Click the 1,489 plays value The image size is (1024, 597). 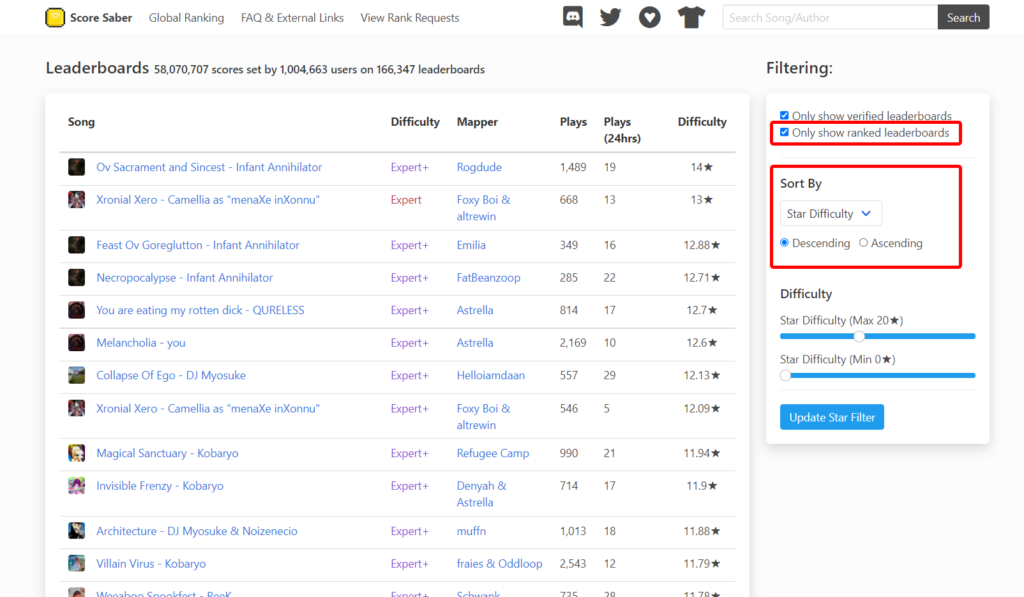pyautogui.click(x=573, y=167)
